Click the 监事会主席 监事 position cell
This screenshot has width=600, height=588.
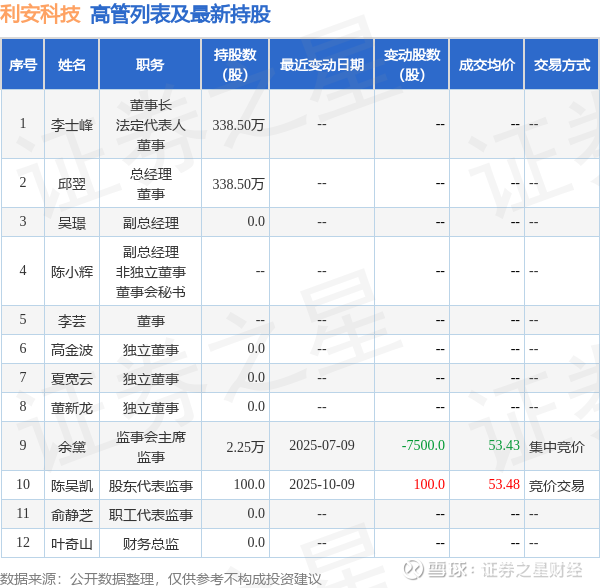coord(150,447)
